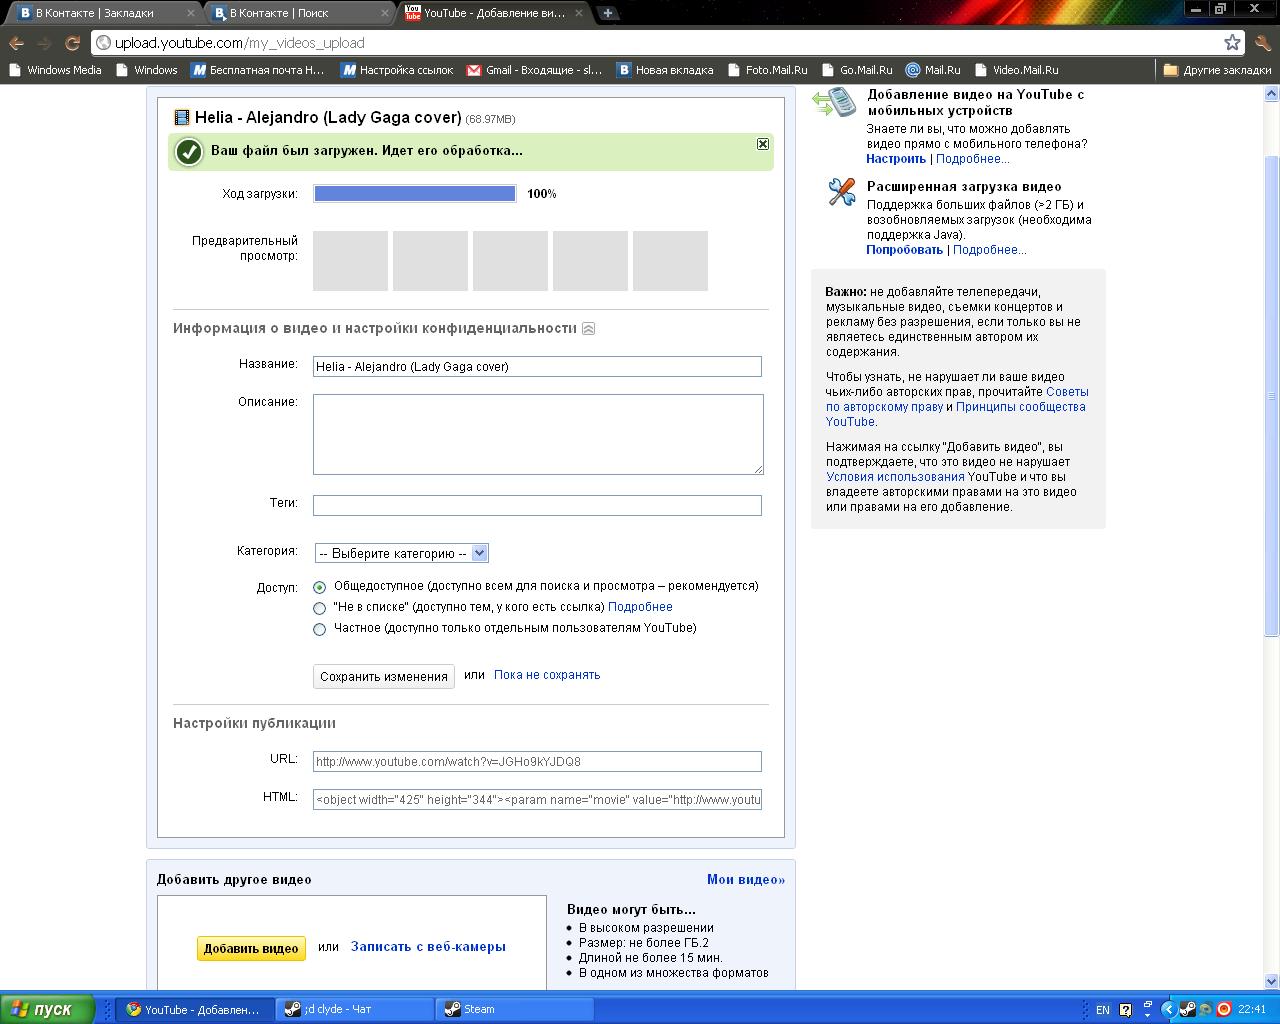
Task: Select the YouTube upload tab
Action: coord(493,13)
